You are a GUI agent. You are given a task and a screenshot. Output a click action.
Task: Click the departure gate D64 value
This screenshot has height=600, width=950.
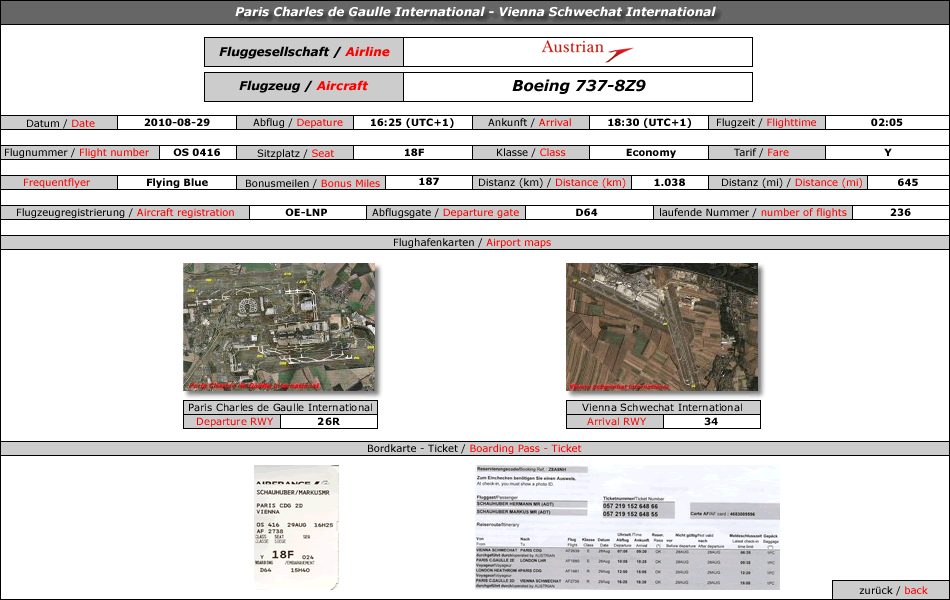(x=586, y=213)
